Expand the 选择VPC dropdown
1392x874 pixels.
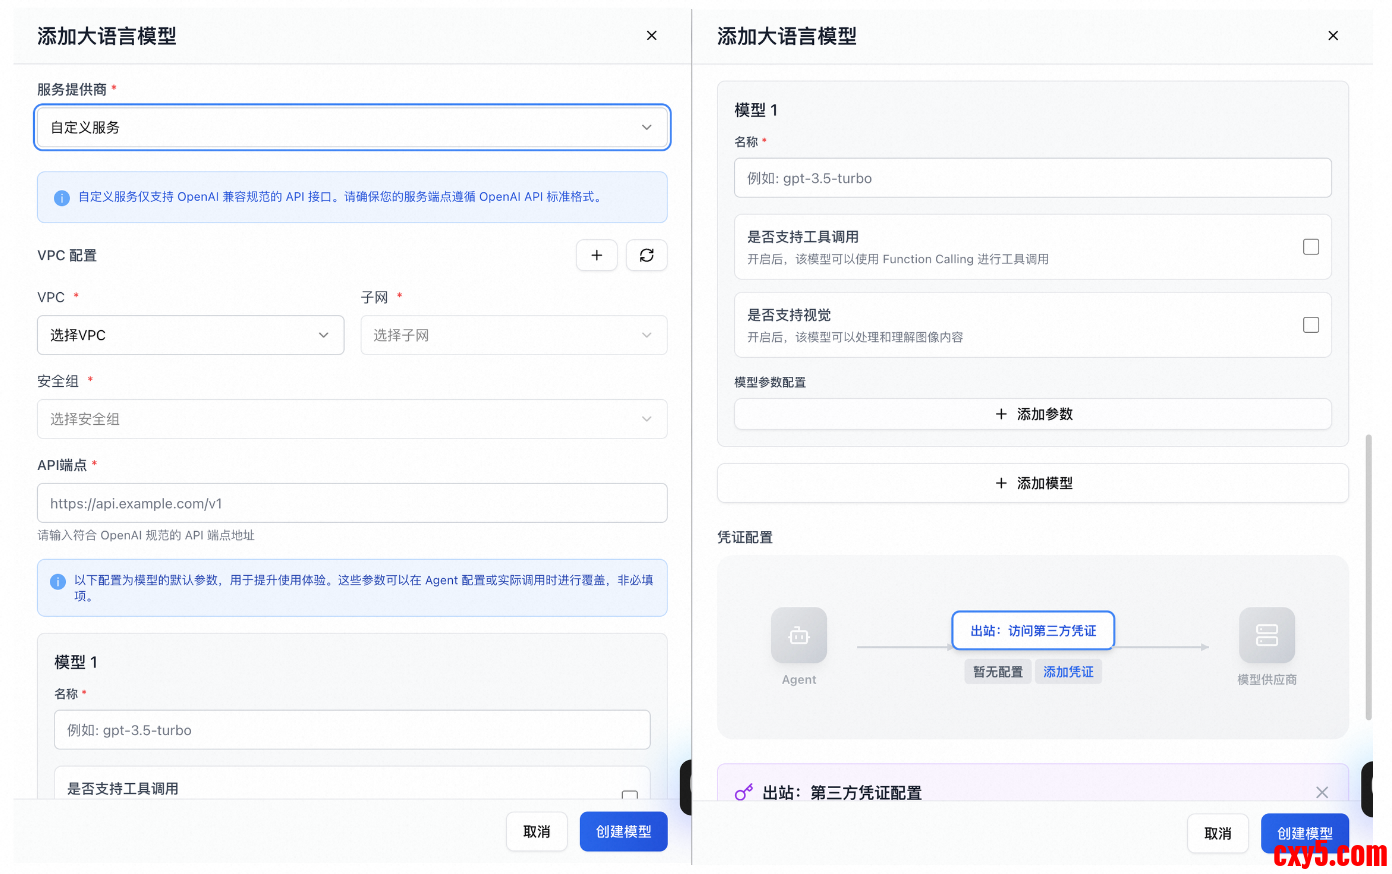[x=190, y=335]
